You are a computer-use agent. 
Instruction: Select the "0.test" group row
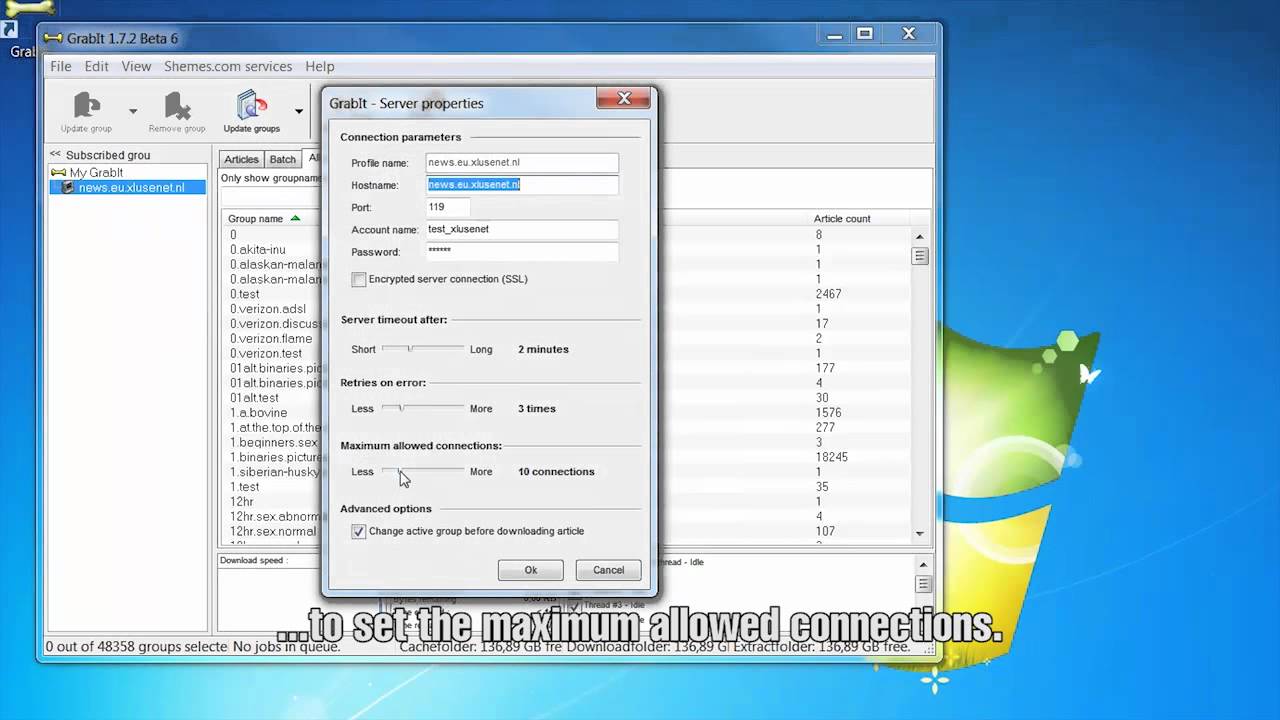pos(245,294)
